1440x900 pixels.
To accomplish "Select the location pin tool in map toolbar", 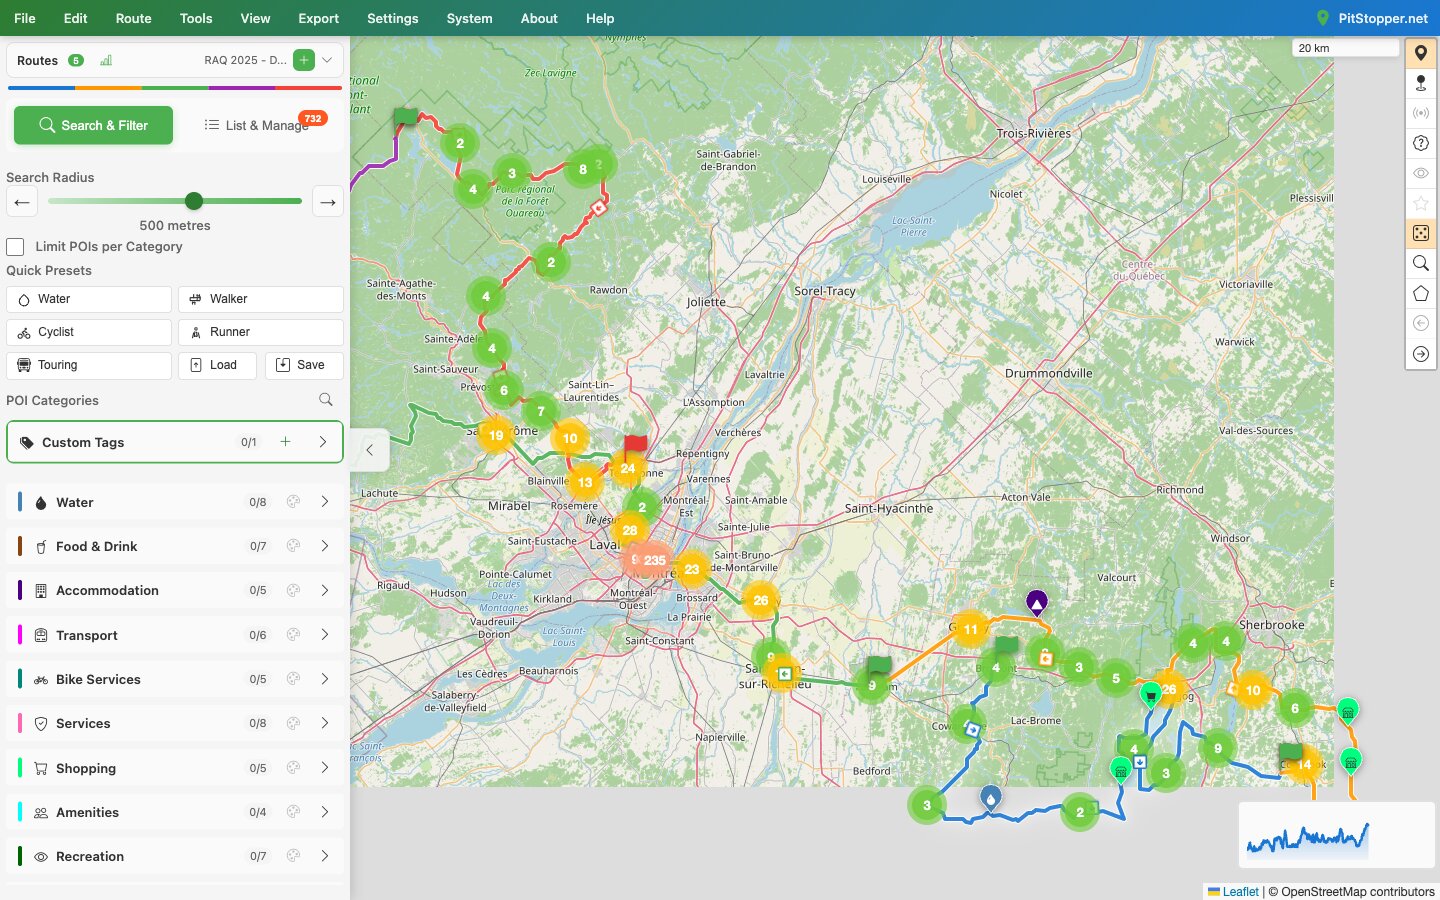I will click(x=1421, y=53).
